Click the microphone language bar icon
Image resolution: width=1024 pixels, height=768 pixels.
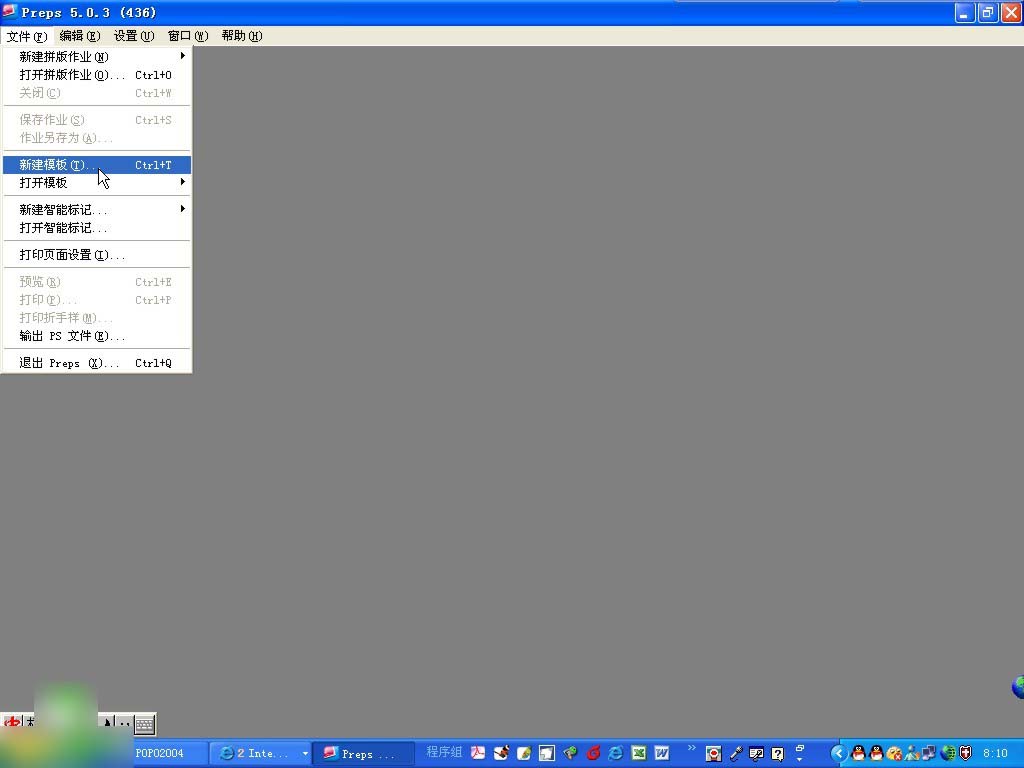pyautogui.click(x=736, y=754)
